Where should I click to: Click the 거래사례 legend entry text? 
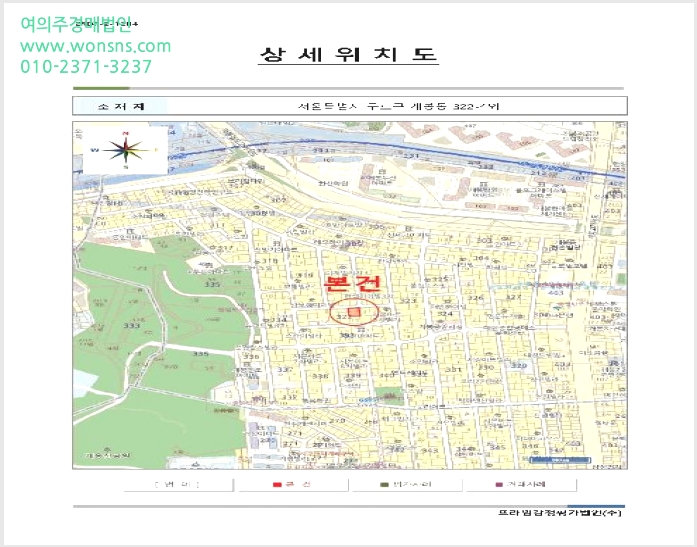[526, 484]
